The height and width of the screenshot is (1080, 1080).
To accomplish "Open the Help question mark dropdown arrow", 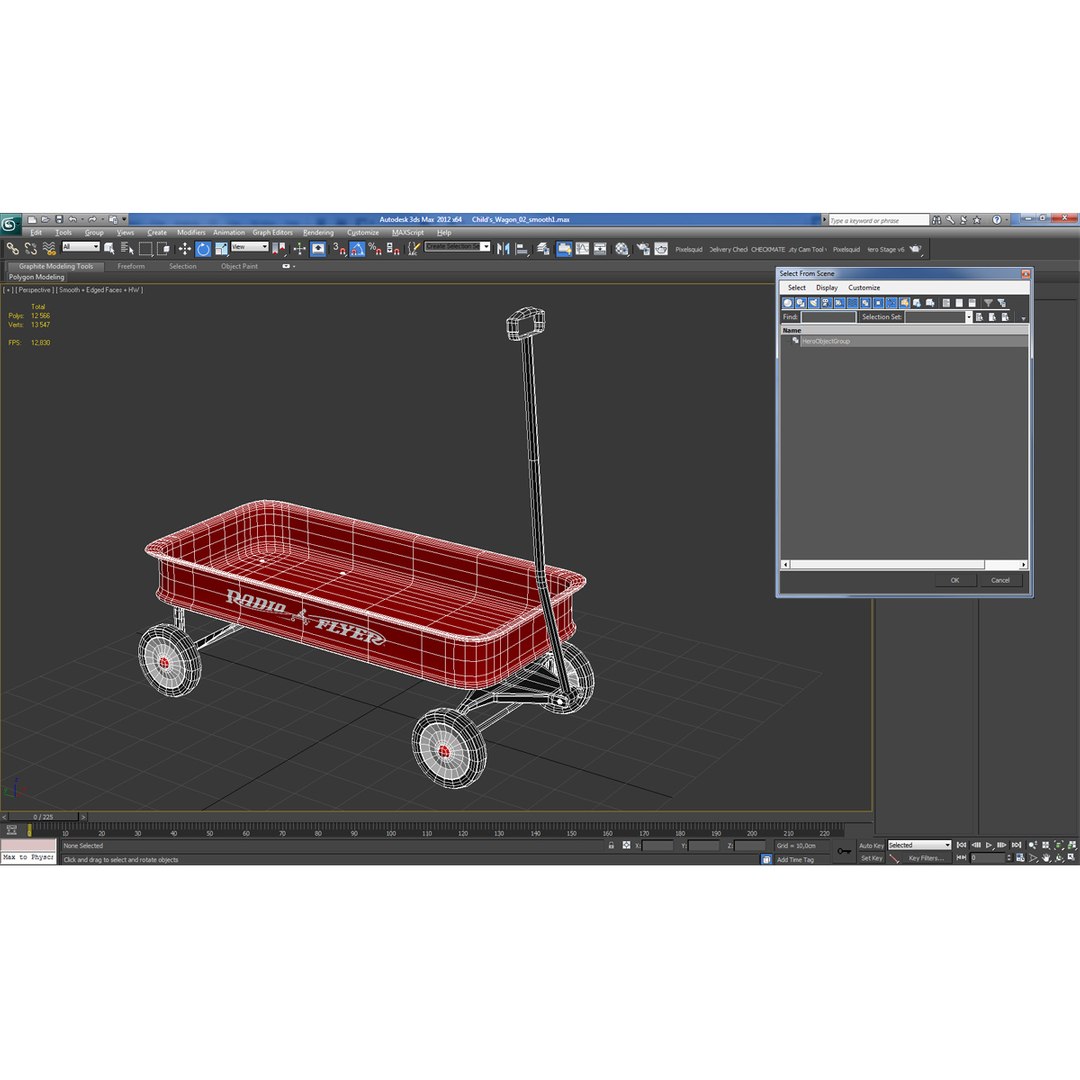I will [x=1006, y=220].
